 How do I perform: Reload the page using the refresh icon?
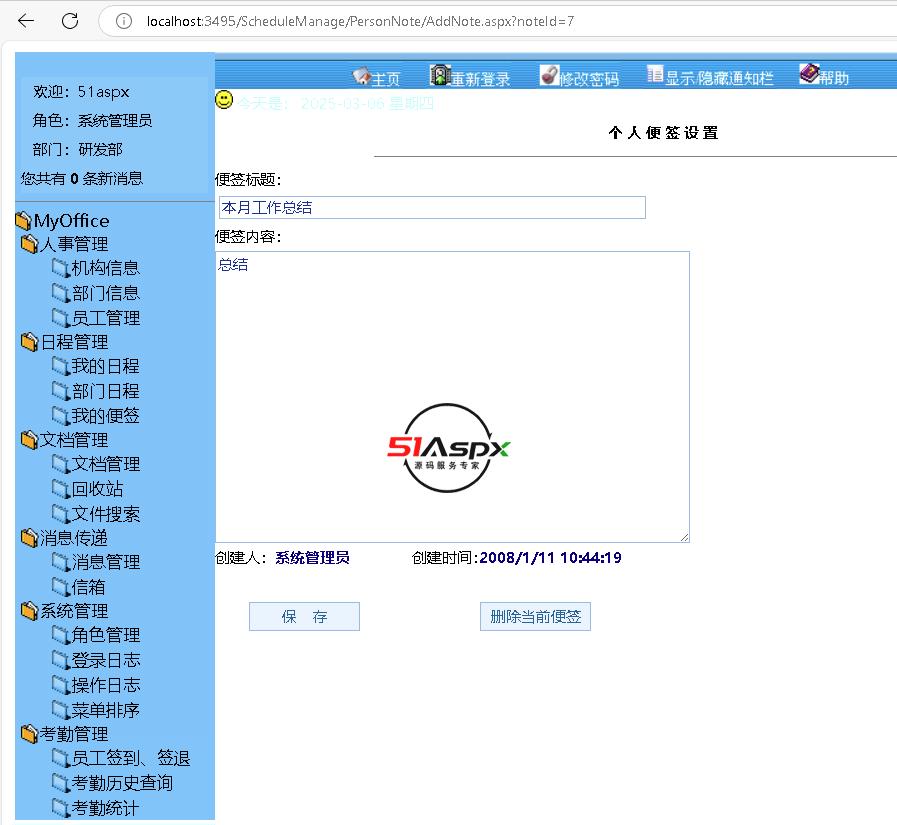pyautogui.click(x=70, y=21)
